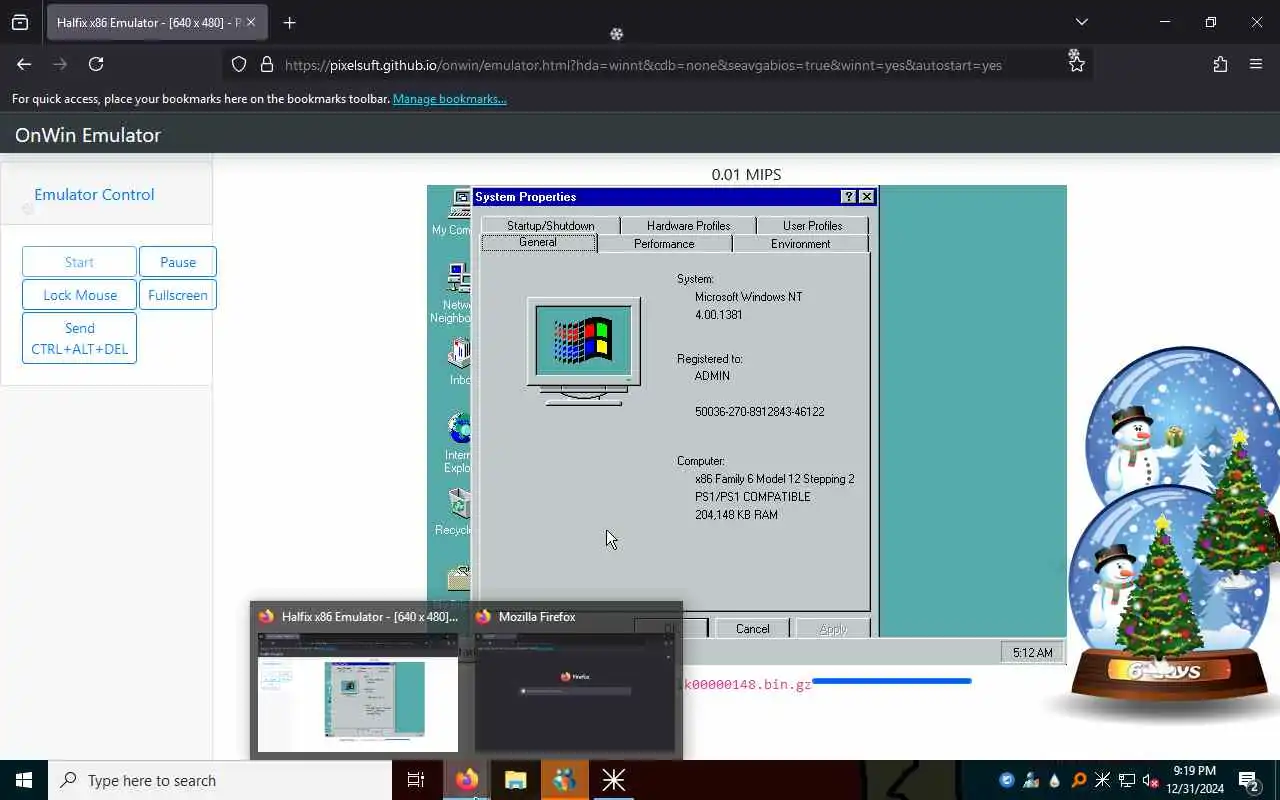Open a new browser tab
Viewport: 1280px width, 800px height.
tap(289, 22)
